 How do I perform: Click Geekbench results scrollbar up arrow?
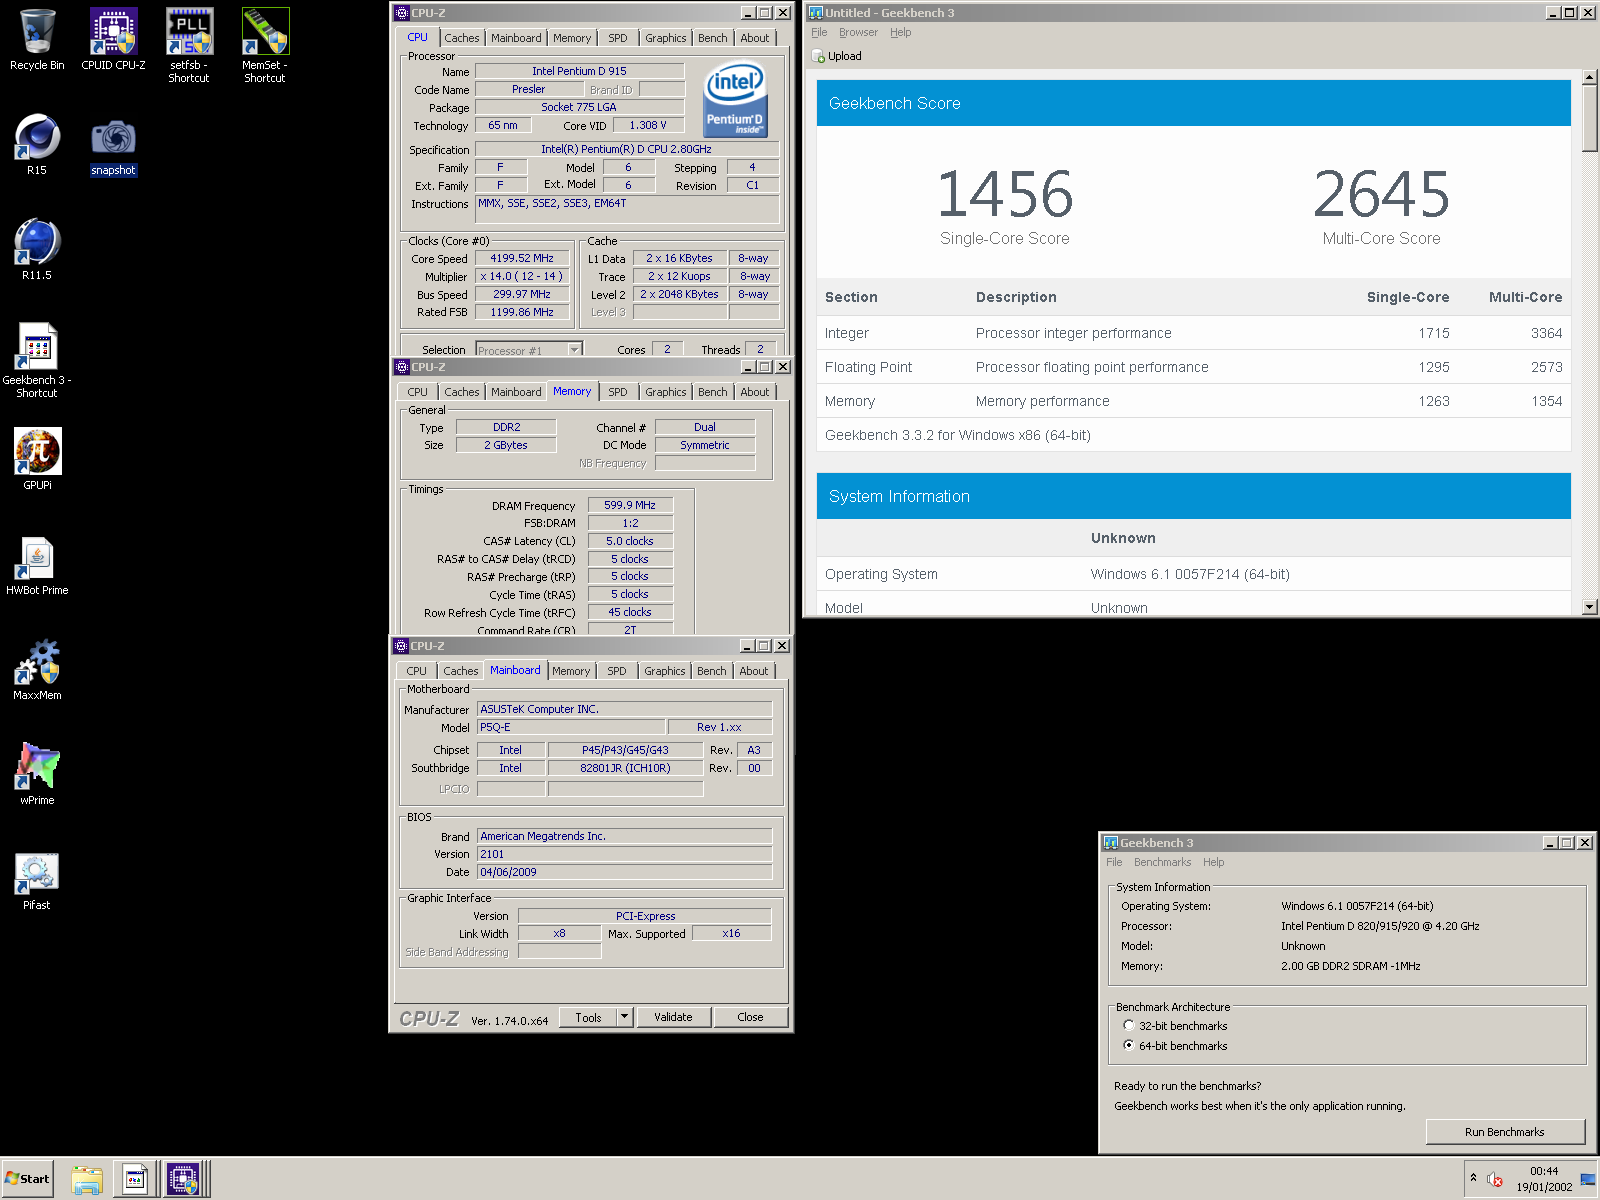pyautogui.click(x=1590, y=77)
